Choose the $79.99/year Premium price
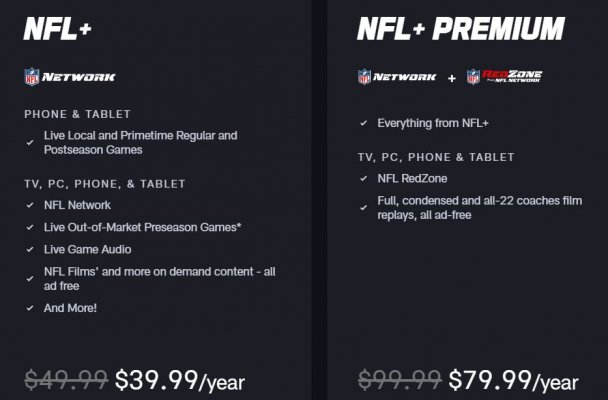Image resolution: width=608 pixels, height=400 pixels. pyautogui.click(x=513, y=380)
